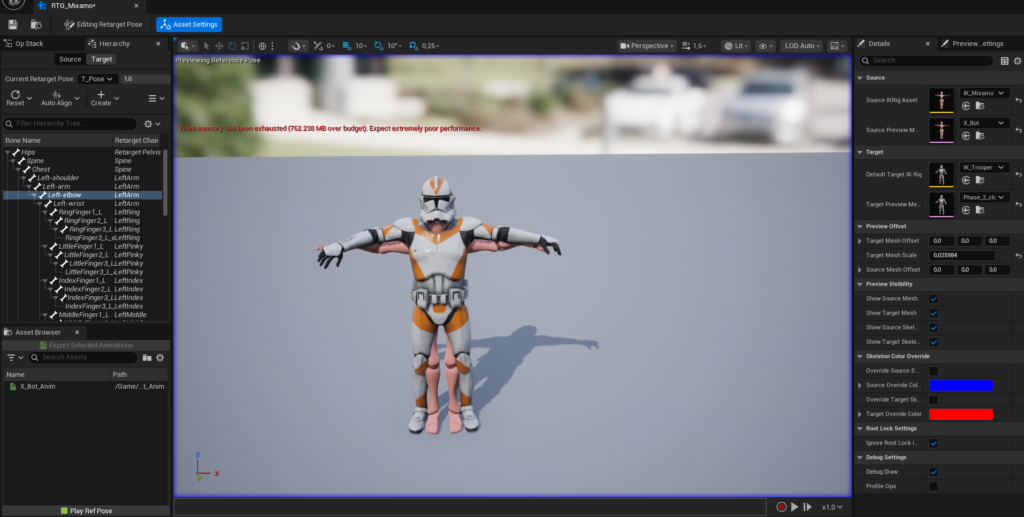Image resolution: width=1024 pixels, height=517 pixels.
Task: Enable Profile Ops checkbox
Action: click(933, 486)
